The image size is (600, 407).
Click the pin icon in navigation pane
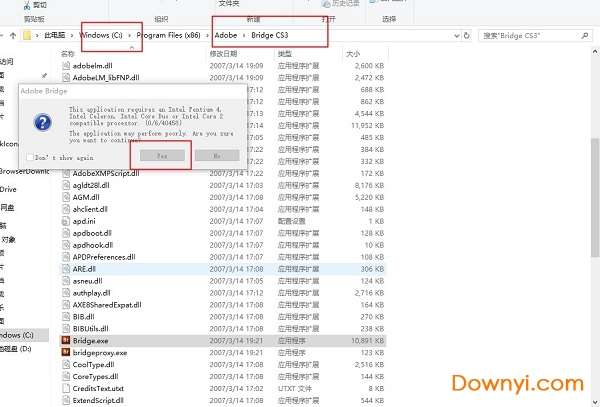pos(44,76)
